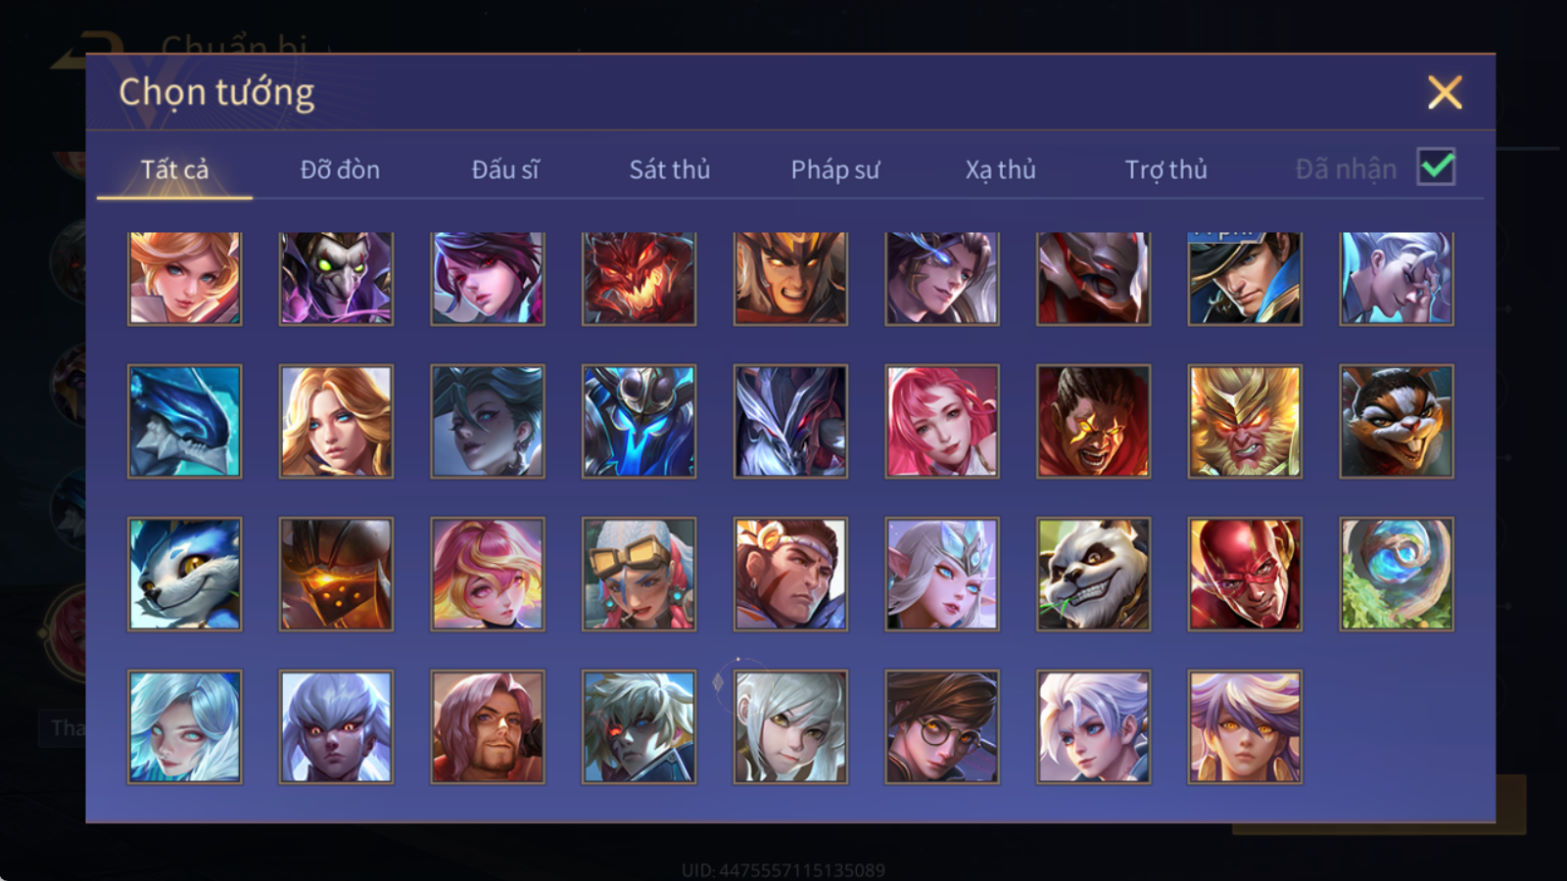The width and height of the screenshot is (1567, 881).
Task: Pick the blue swirl forest portrait
Action: (x=1396, y=574)
